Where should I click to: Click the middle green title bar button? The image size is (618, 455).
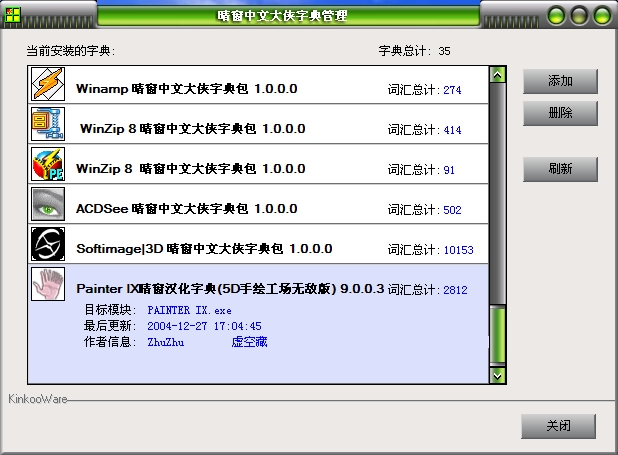point(579,16)
